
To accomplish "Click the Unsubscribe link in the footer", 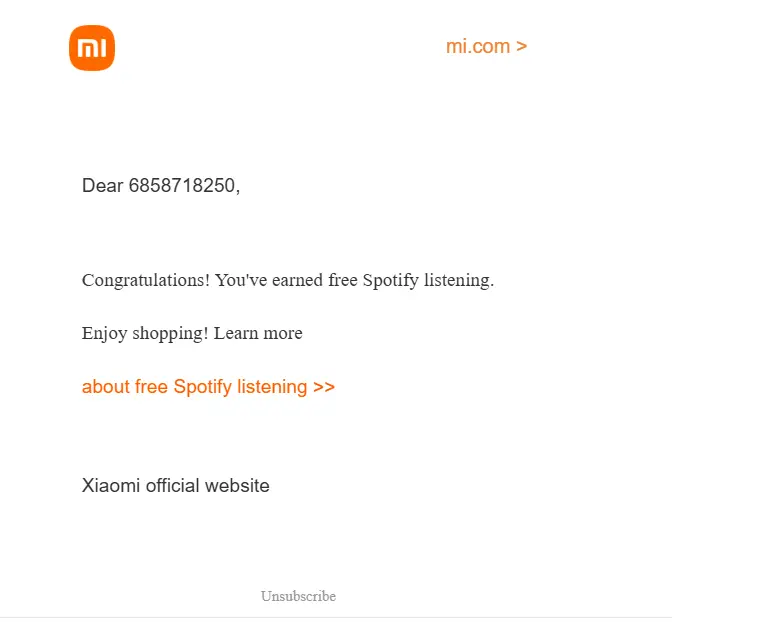I will (x=298, y=596).
